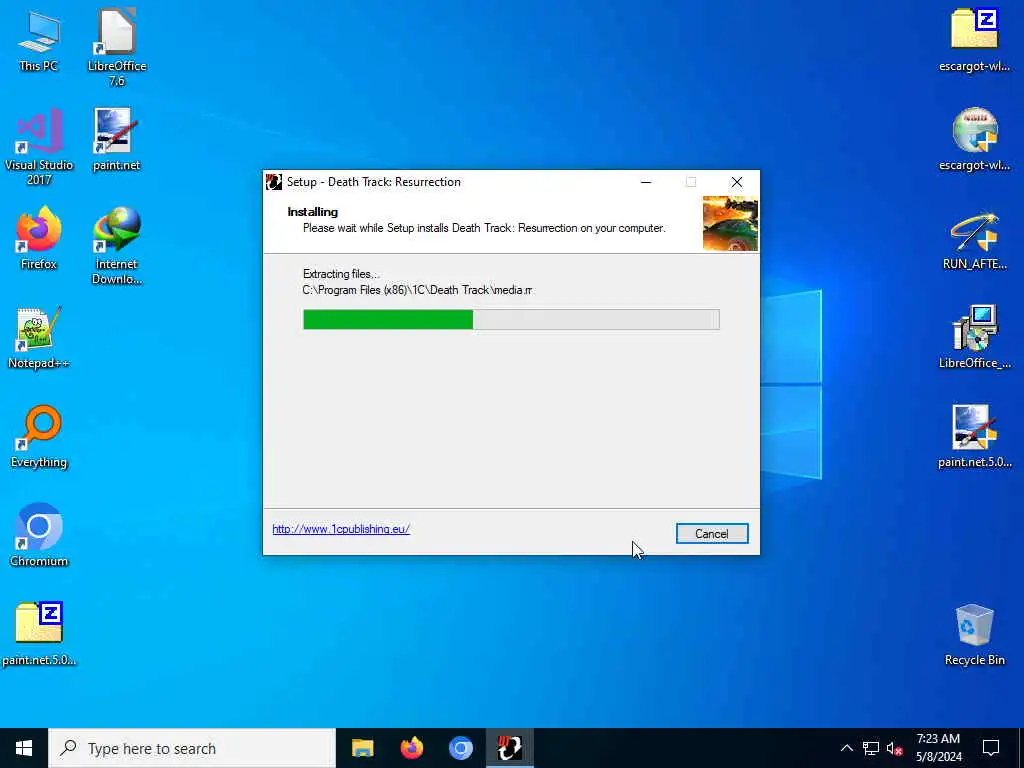The width and height of the screenshot is (1024, 768).
Task: Select the Notepad++ desktop shortcut
Action: [x=39, y=338]
